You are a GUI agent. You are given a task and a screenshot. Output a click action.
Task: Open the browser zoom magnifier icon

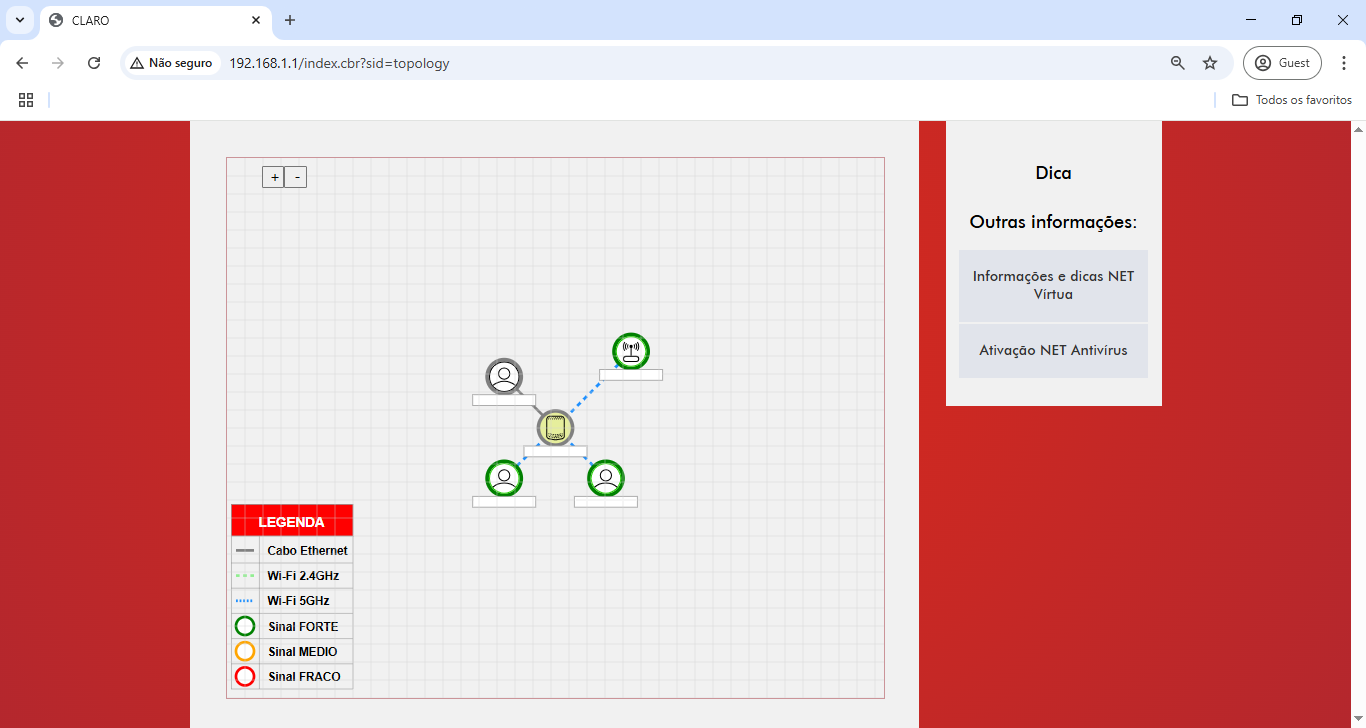pyautogui.click(x=1178, y=63)
